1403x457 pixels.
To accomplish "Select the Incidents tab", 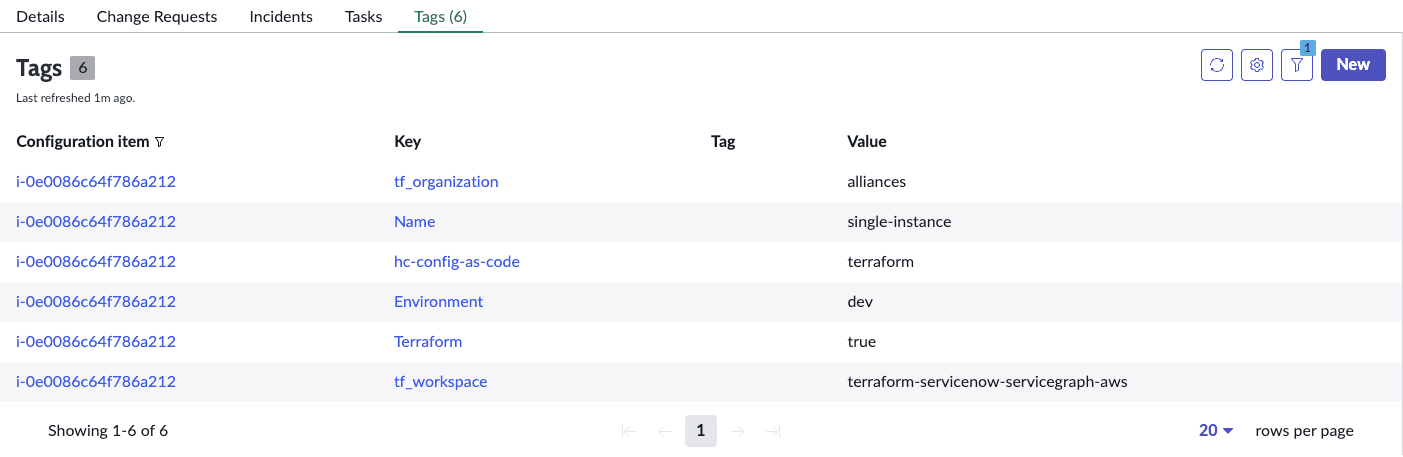I will (281, 17).
